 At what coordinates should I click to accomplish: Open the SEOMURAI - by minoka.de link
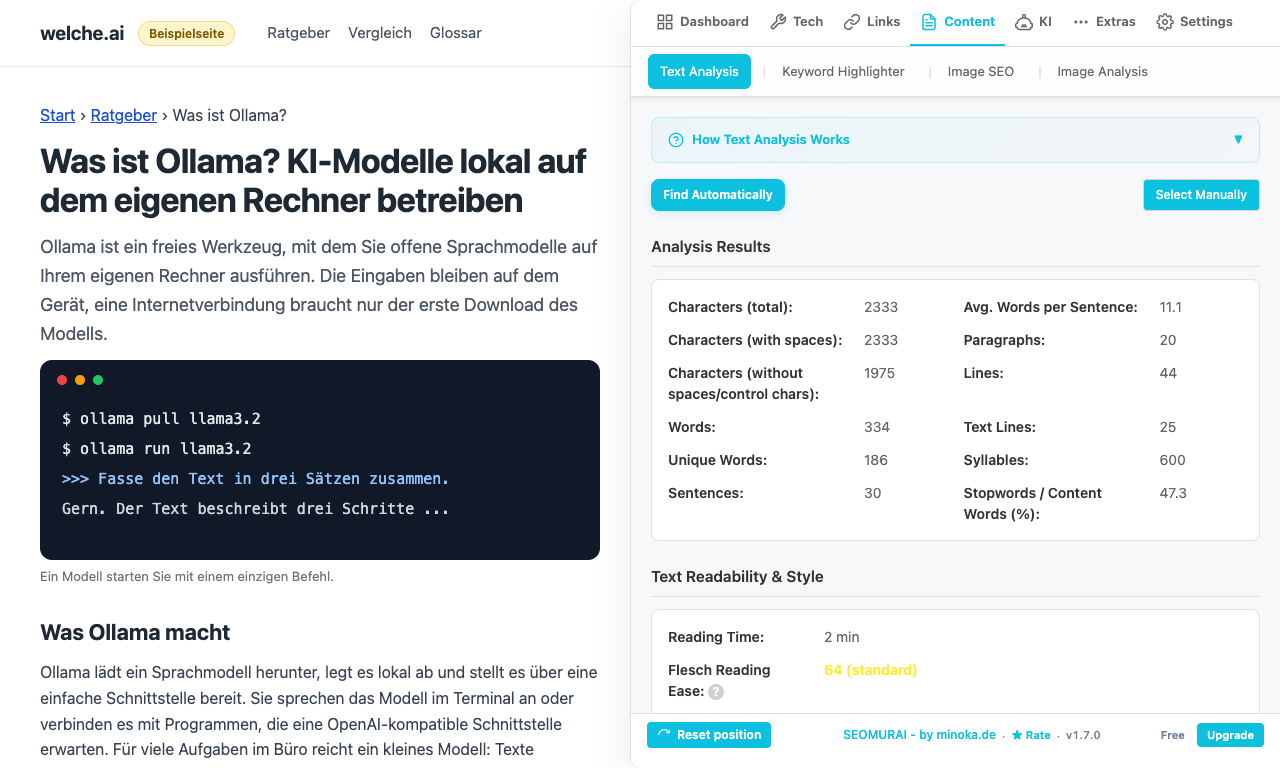(x=919, y=735)
